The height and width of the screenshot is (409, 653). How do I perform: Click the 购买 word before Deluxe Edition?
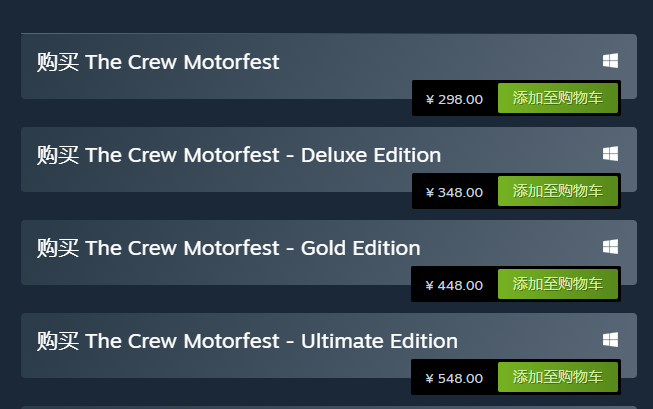tap(57, 155)
